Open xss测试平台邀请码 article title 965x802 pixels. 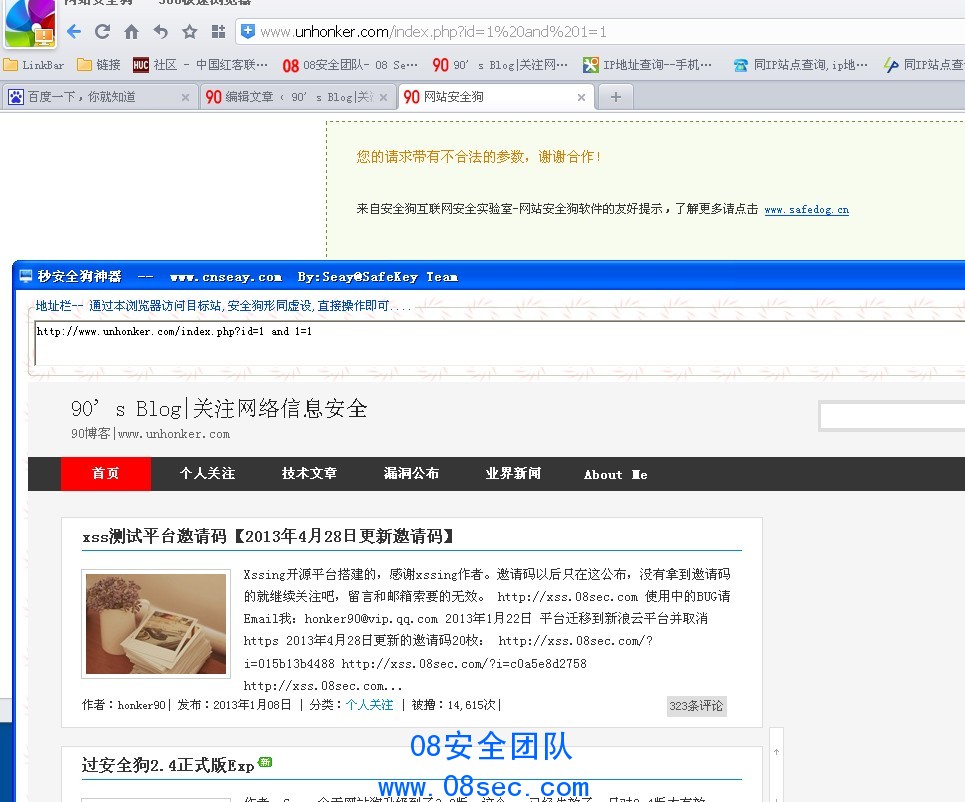268,536
